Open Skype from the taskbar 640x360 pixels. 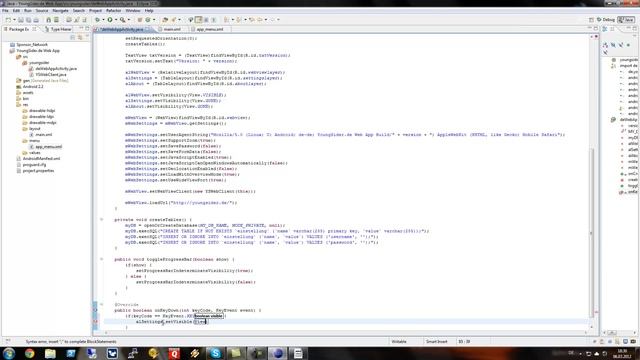point(215,353)
